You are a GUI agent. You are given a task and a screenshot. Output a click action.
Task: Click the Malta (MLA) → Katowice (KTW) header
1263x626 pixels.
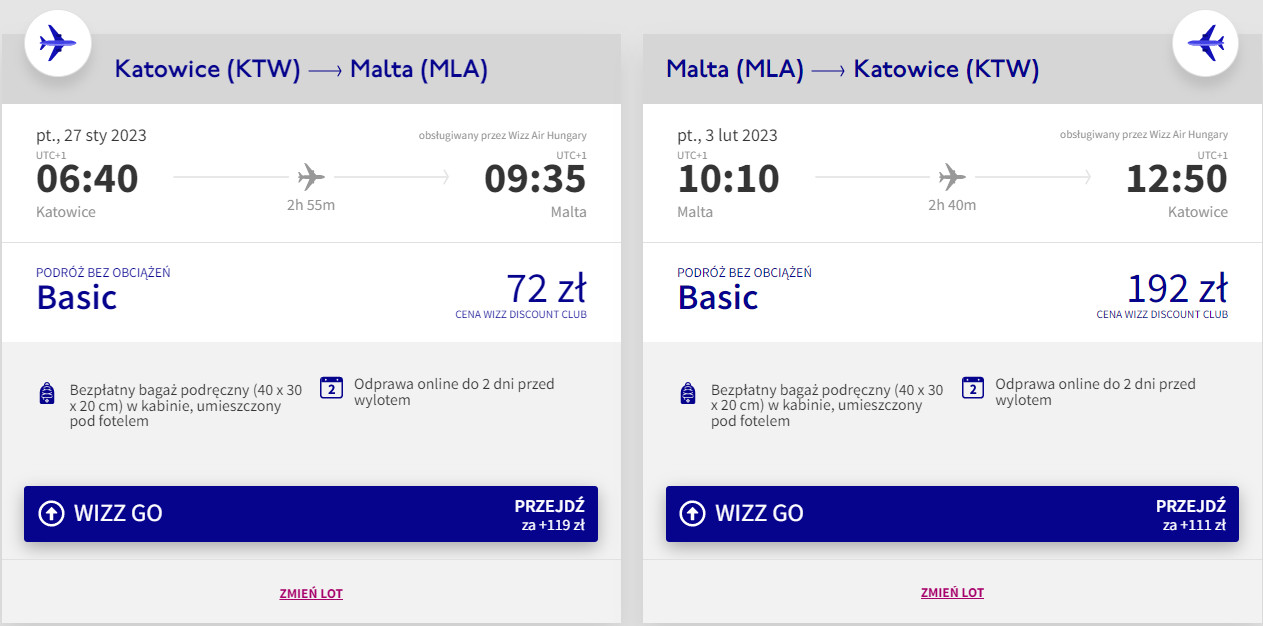(852, 69)
